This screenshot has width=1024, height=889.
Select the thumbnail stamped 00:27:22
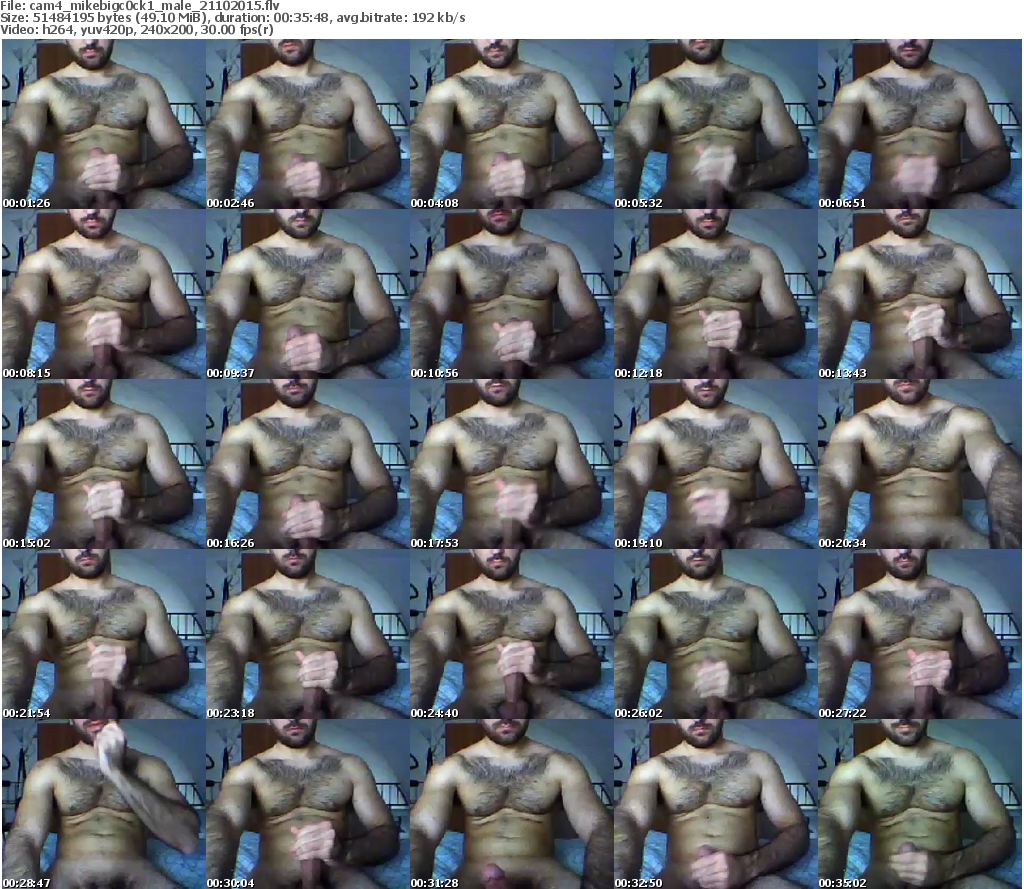(x=920, y=634)
